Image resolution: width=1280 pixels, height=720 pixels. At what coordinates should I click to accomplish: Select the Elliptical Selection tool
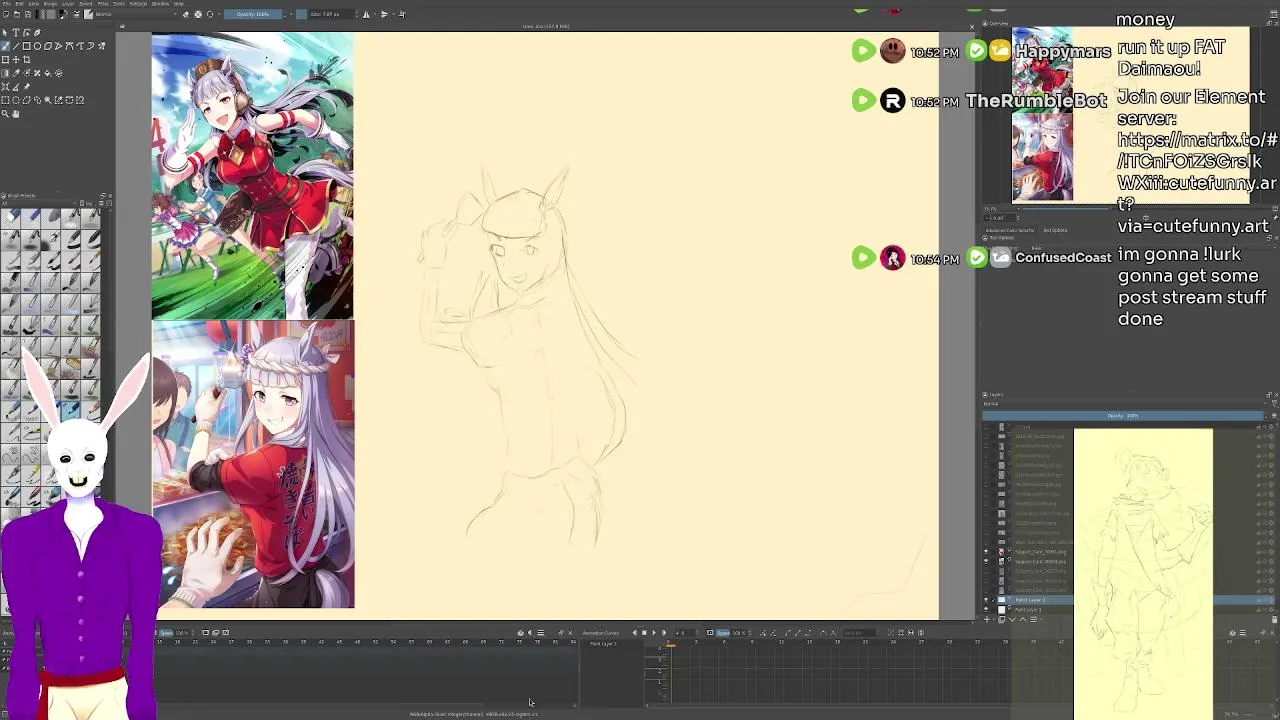tap(15, 100)
